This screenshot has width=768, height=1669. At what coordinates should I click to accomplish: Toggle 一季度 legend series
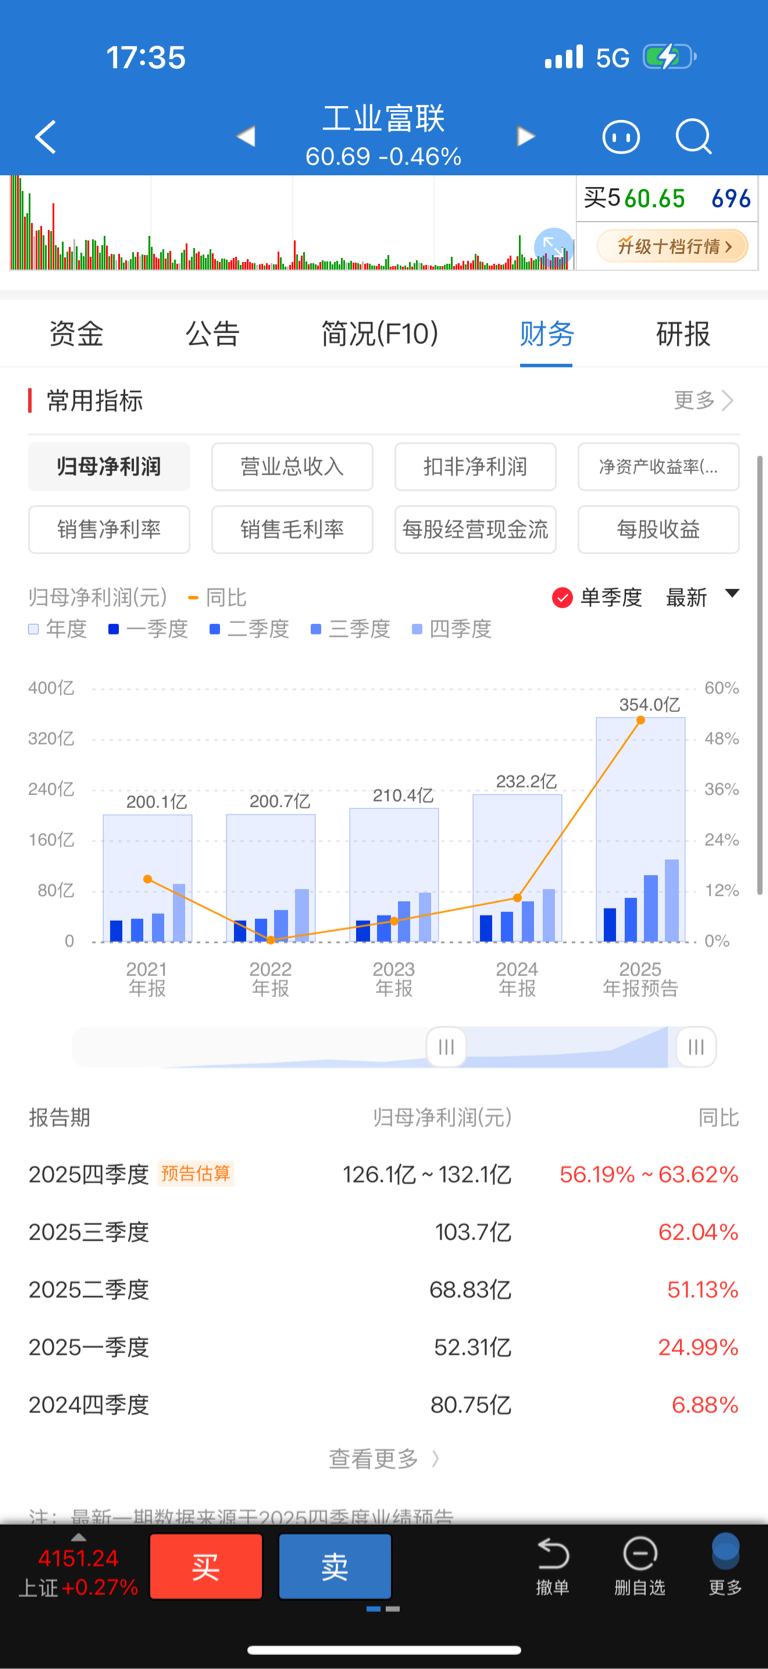click(x=148, y=629)
